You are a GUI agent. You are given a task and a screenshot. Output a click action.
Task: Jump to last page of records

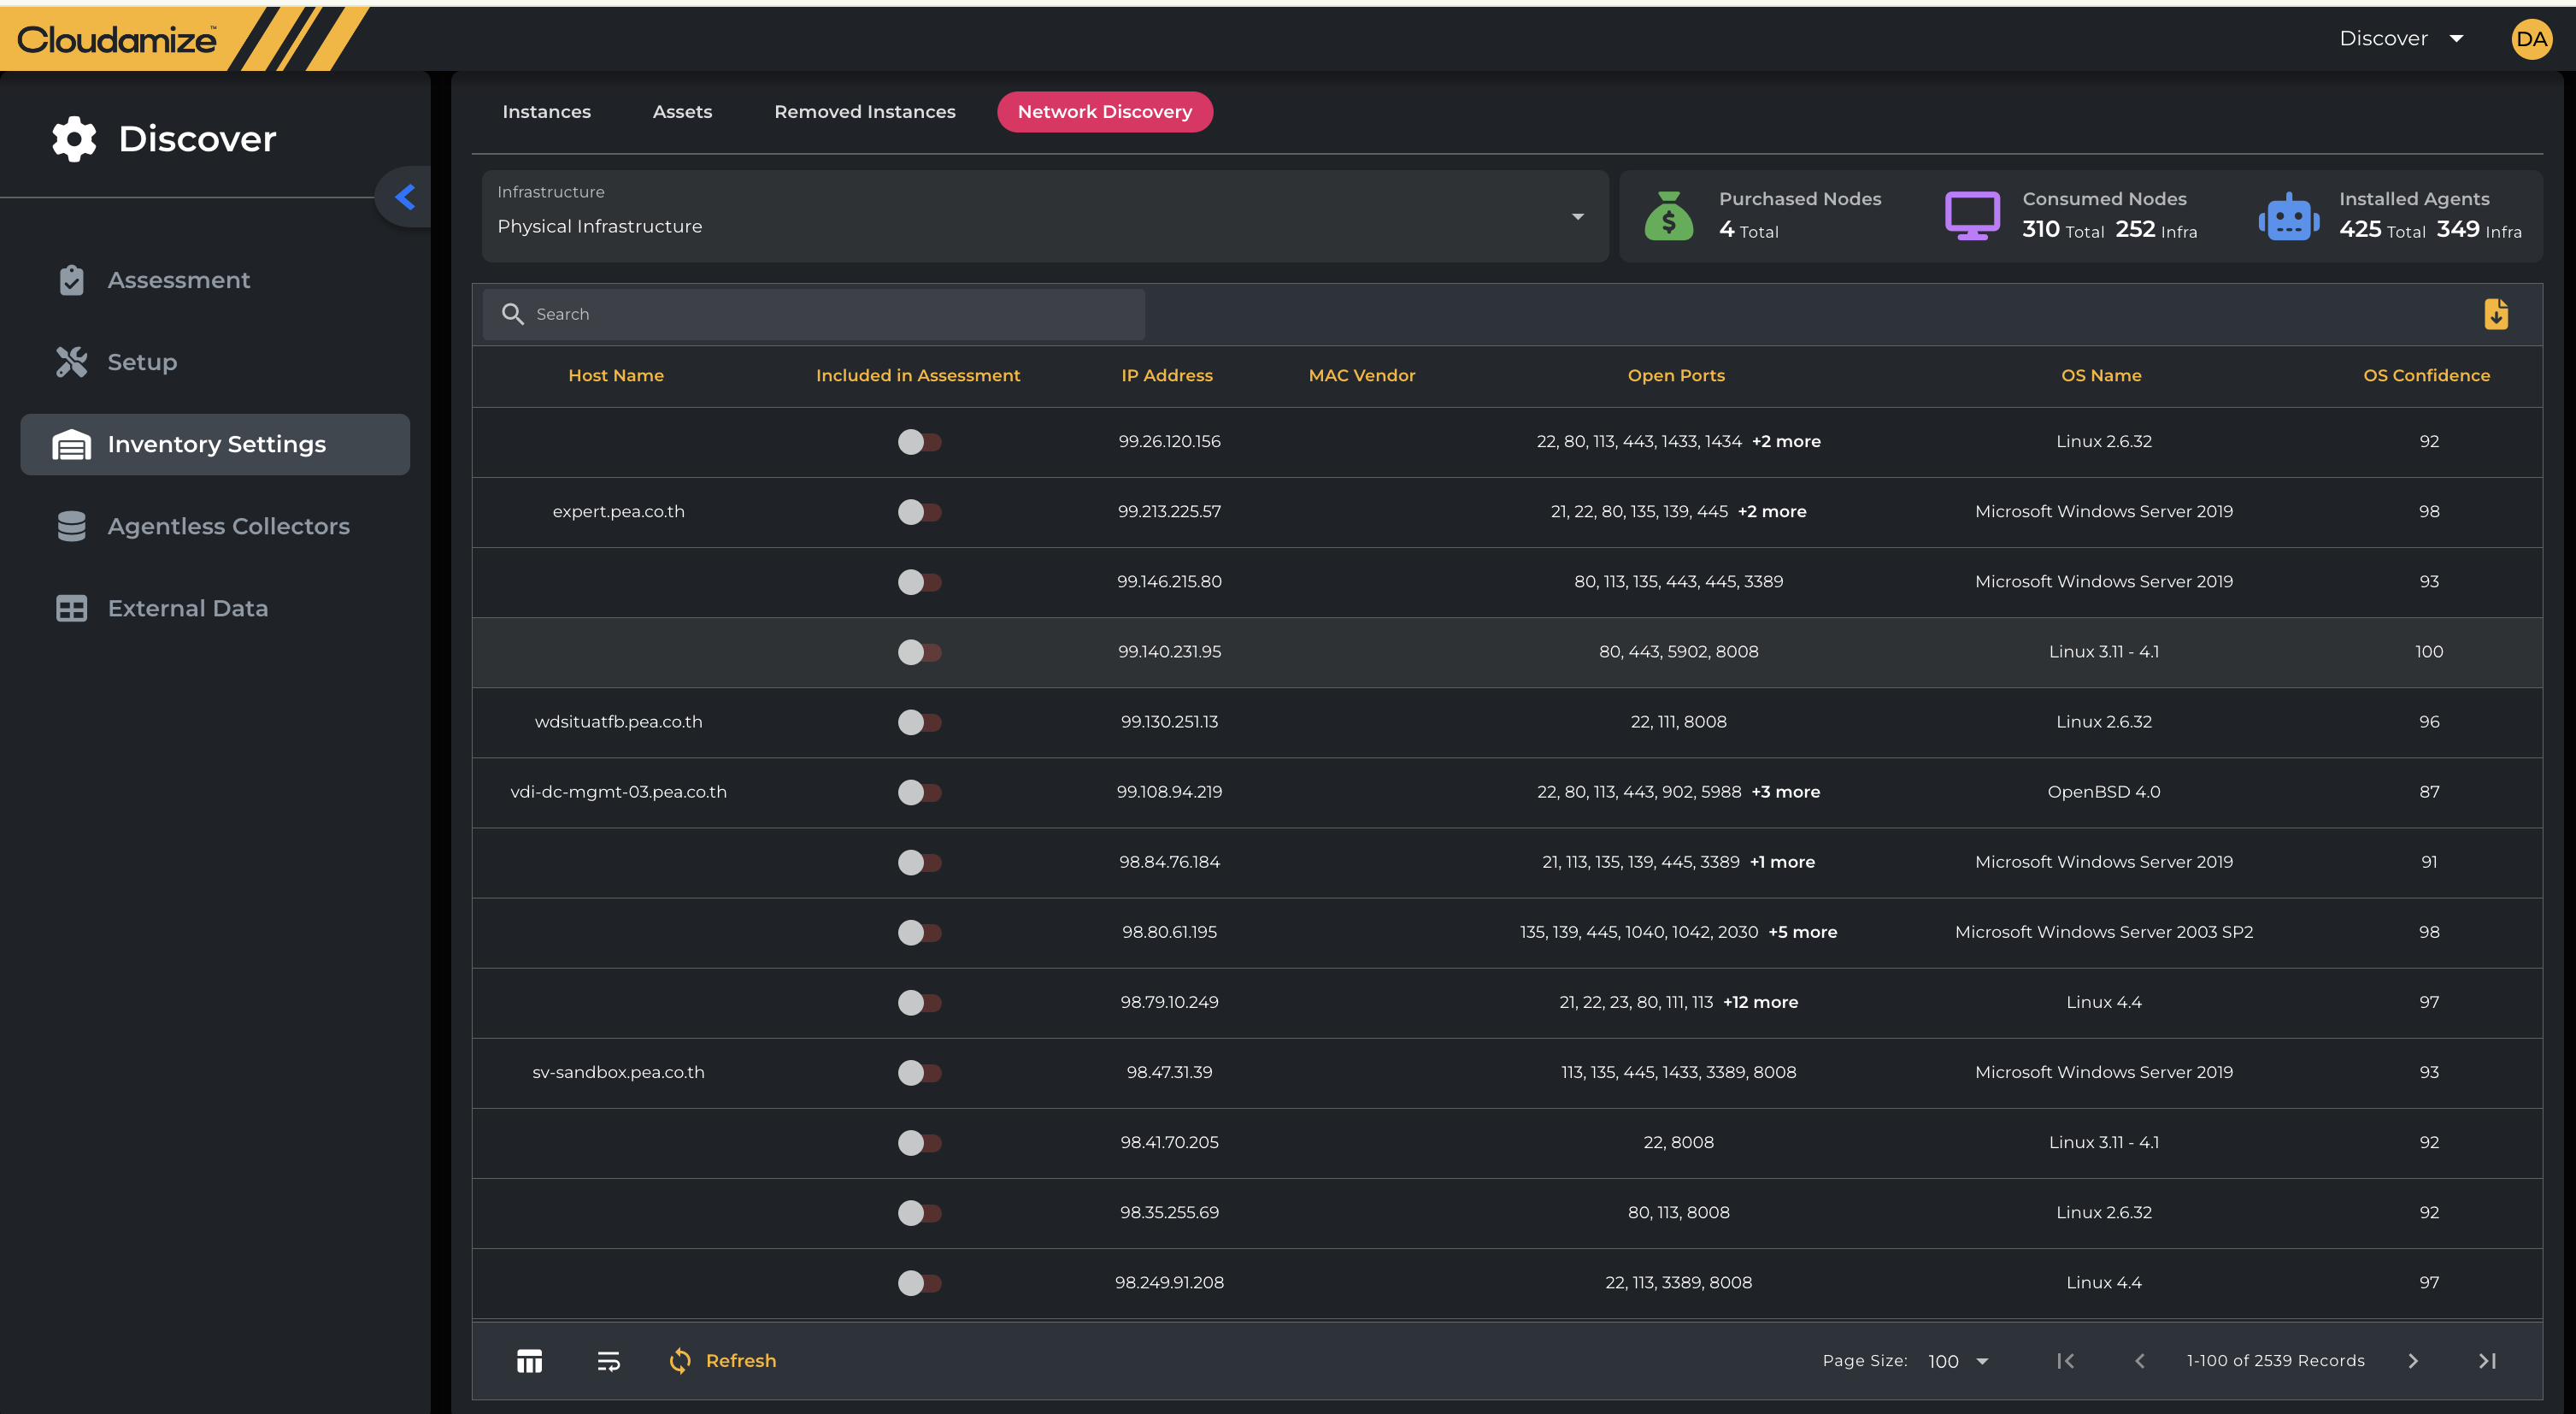[2487, 1361]
